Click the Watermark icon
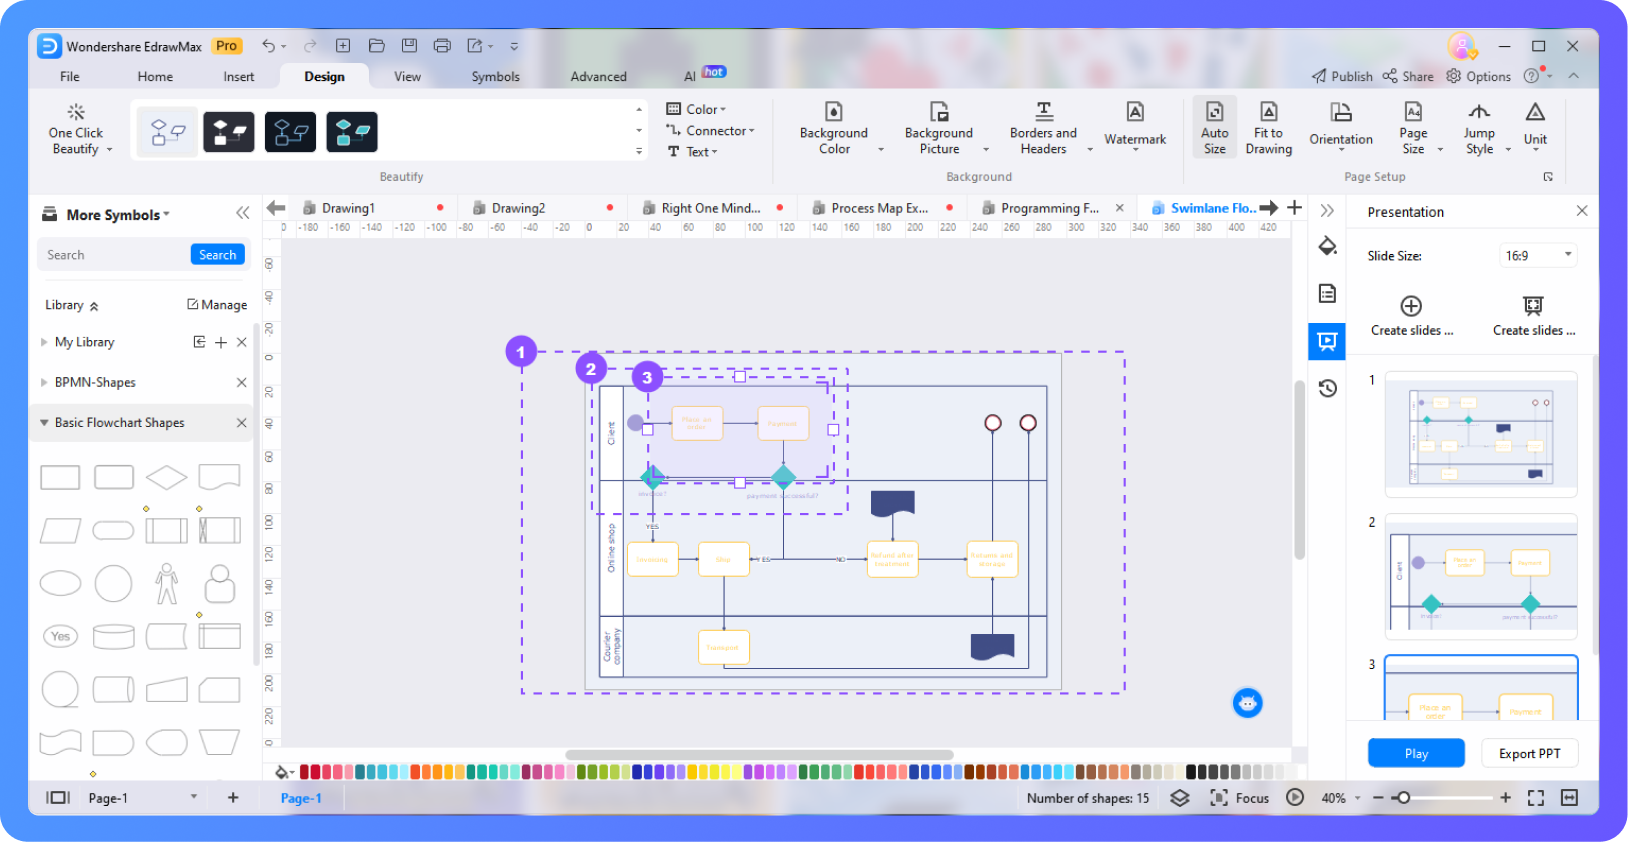 coord(1135,111)
